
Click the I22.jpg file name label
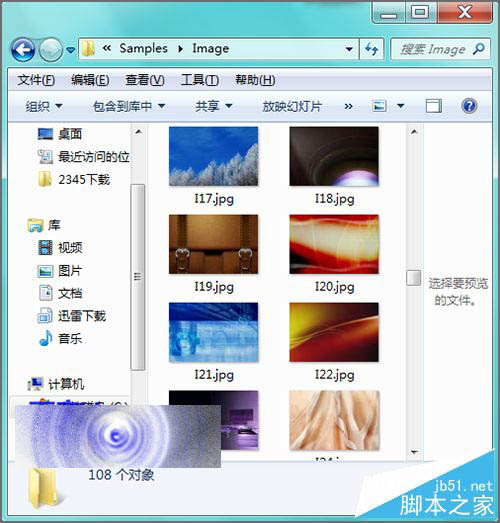coord(335,375)
